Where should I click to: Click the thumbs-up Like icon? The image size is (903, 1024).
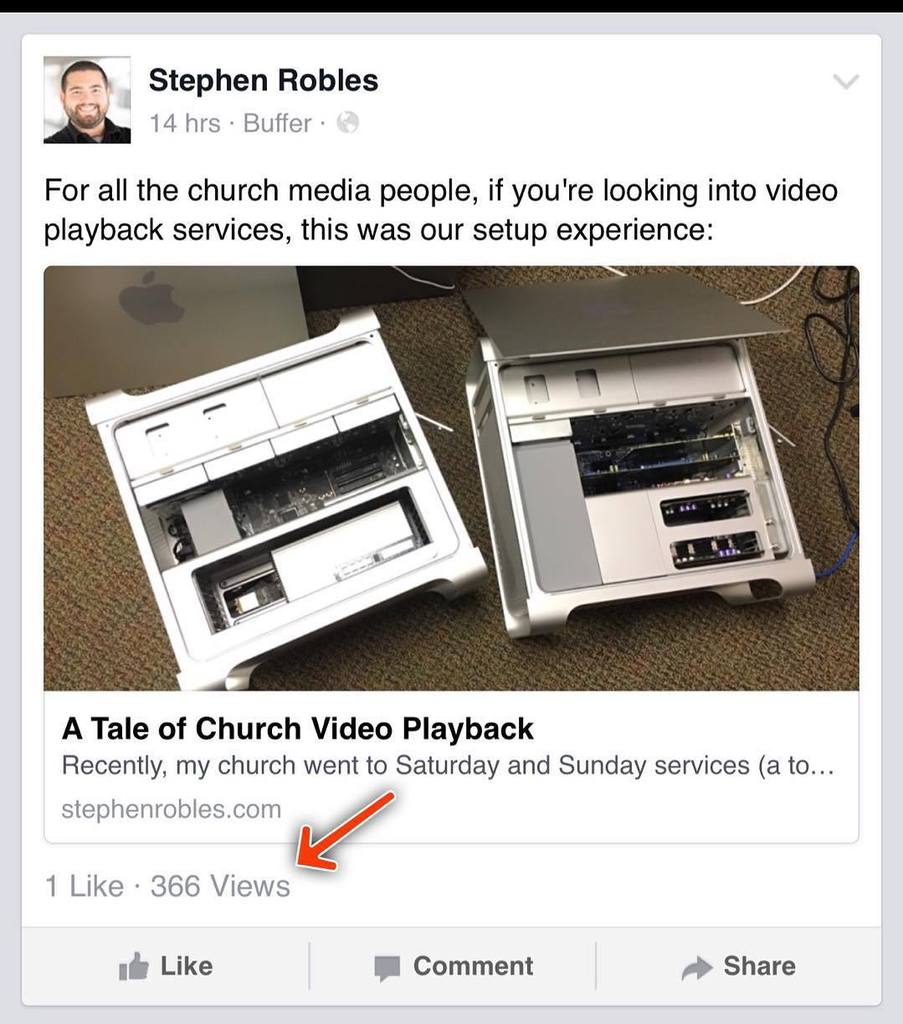(134, 967)
